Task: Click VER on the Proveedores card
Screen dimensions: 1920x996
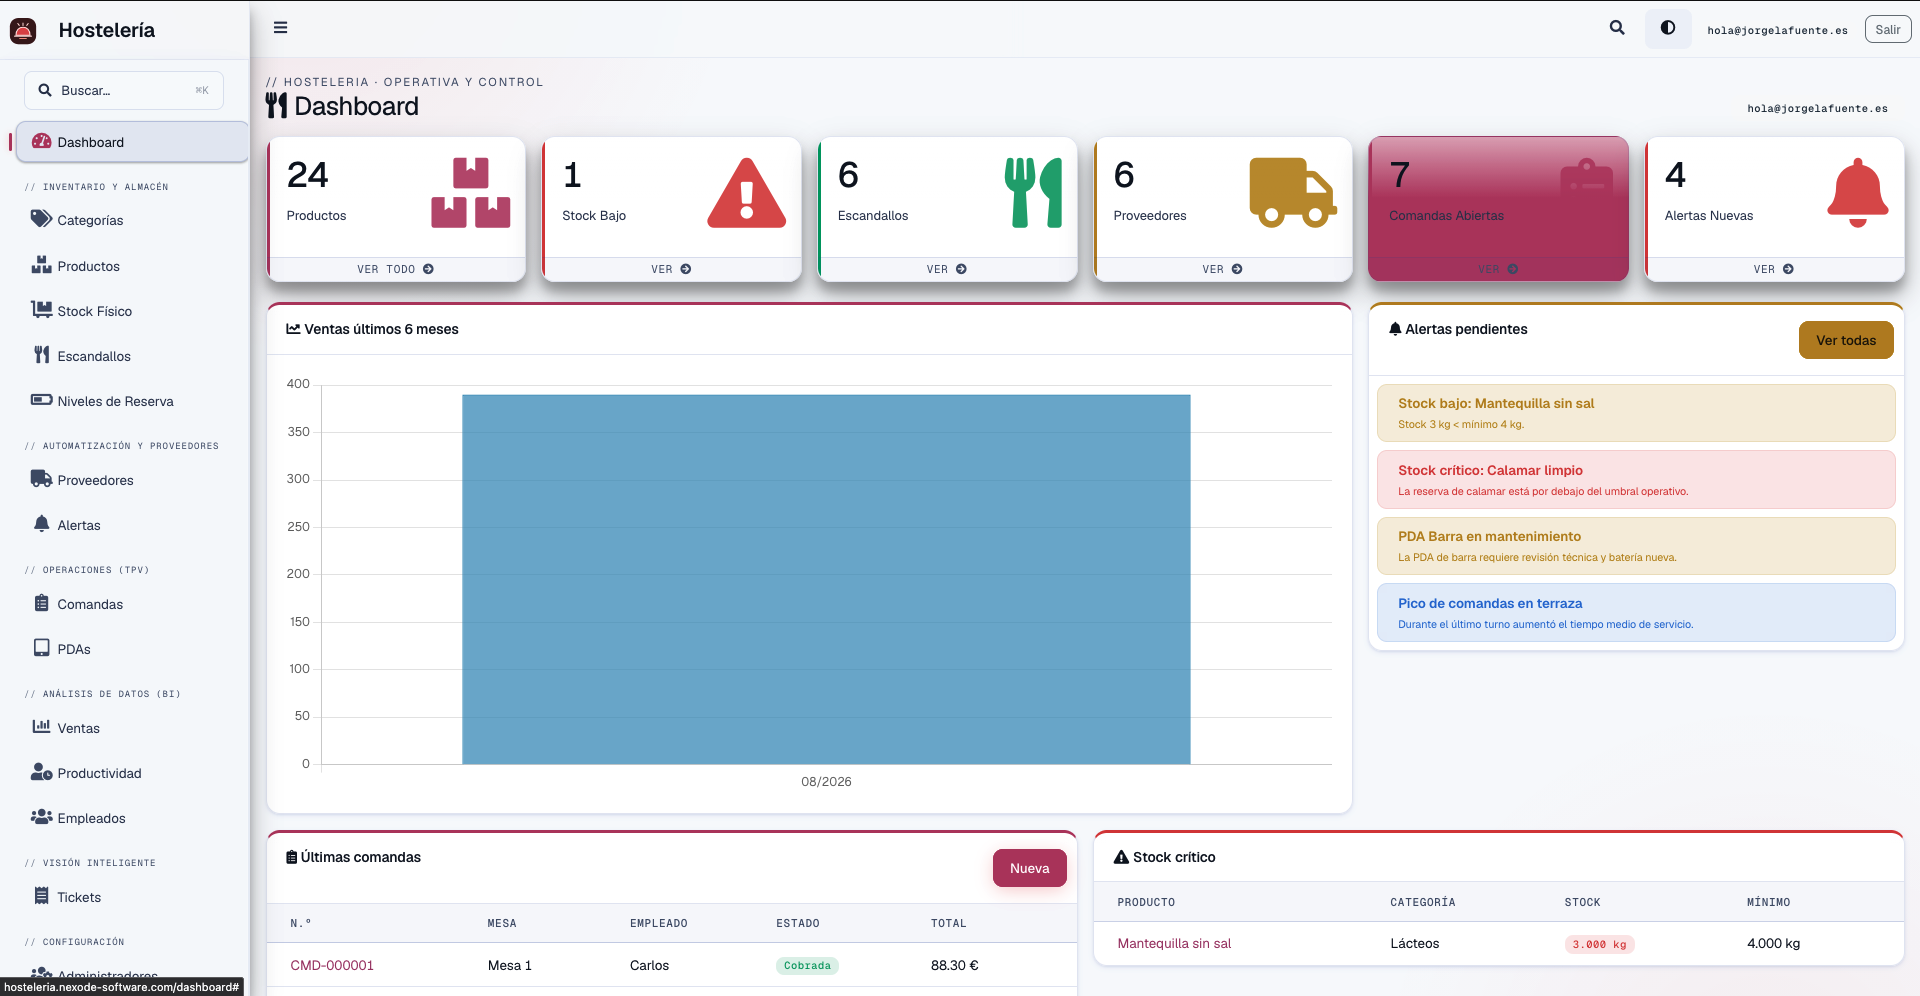Action: click(x=1222, y=269)
